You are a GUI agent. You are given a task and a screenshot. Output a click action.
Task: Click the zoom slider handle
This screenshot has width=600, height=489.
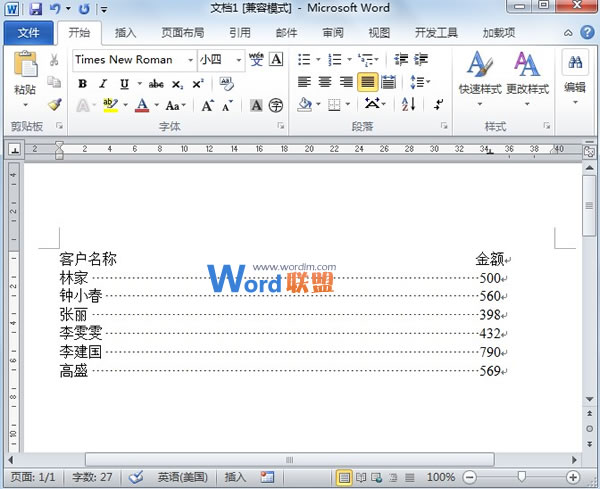pos(521,477)
